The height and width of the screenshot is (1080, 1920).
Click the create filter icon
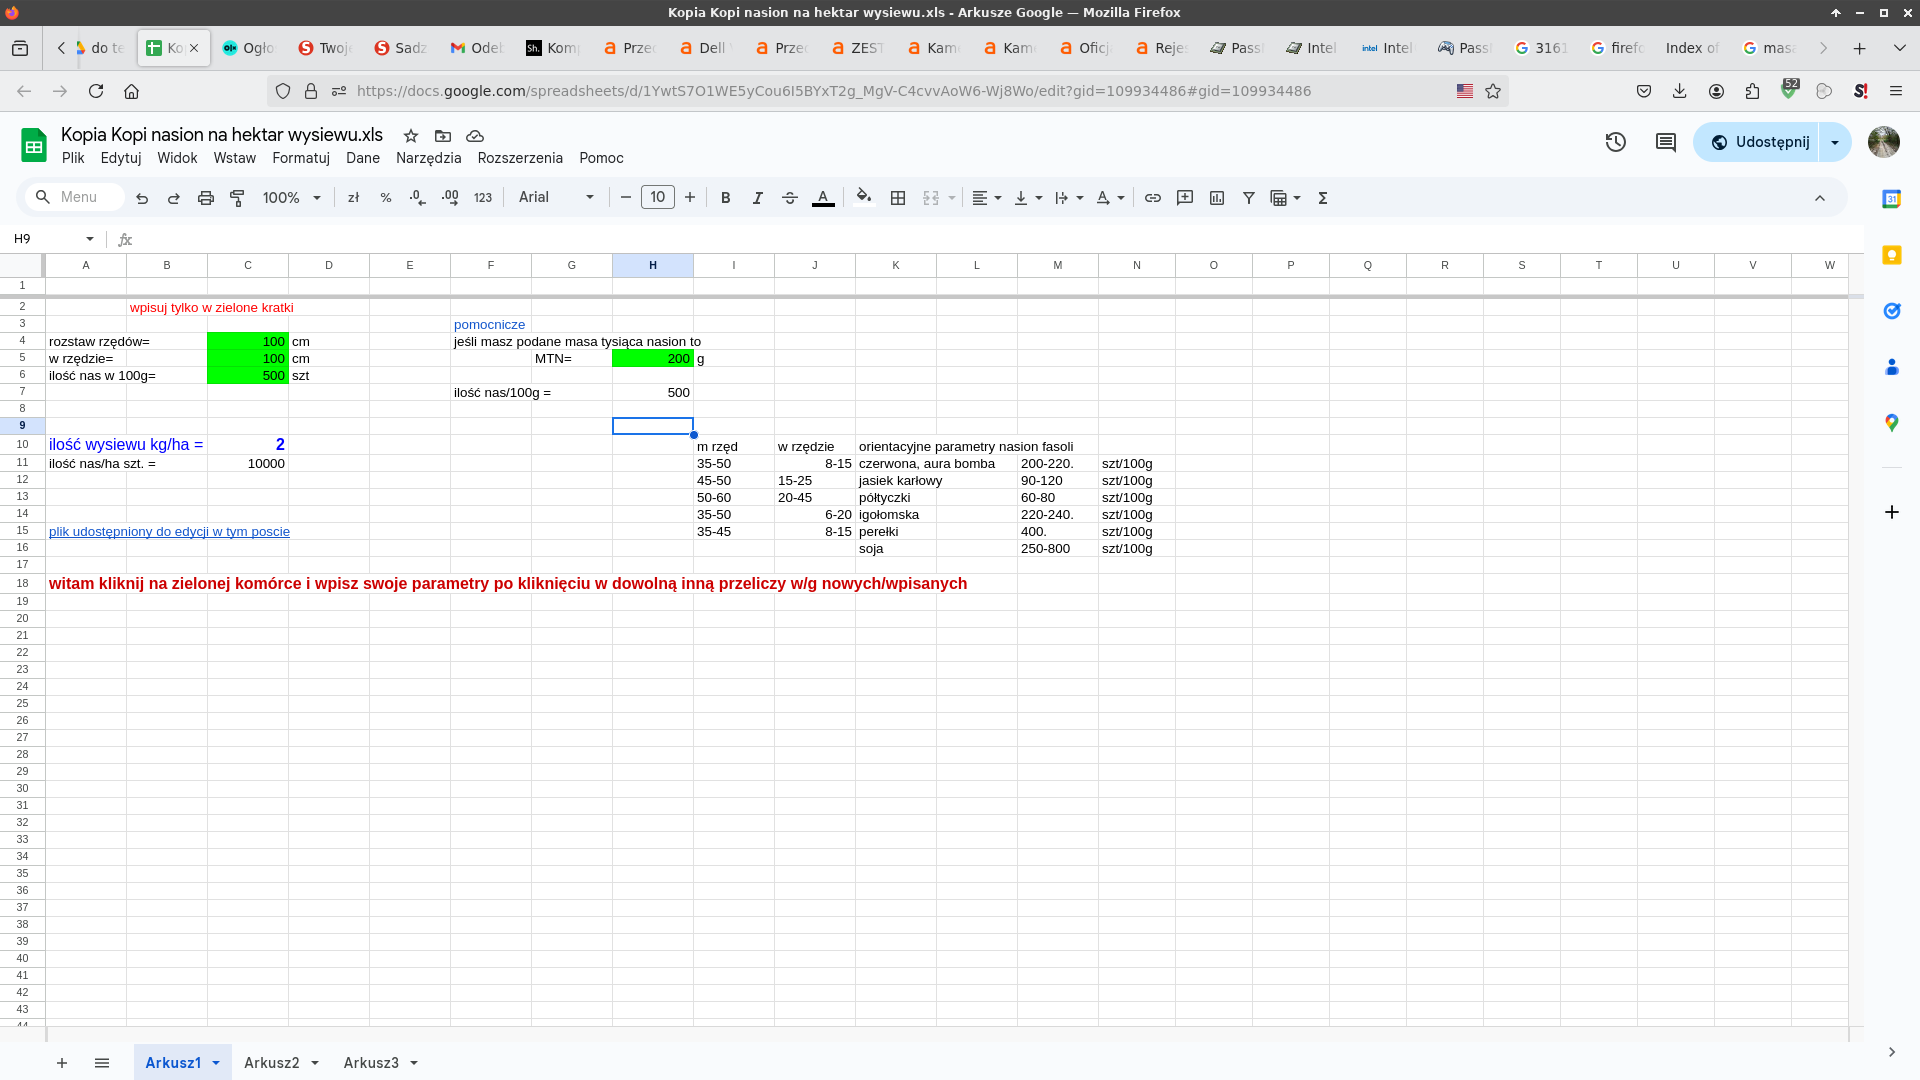coord(1248,198)
